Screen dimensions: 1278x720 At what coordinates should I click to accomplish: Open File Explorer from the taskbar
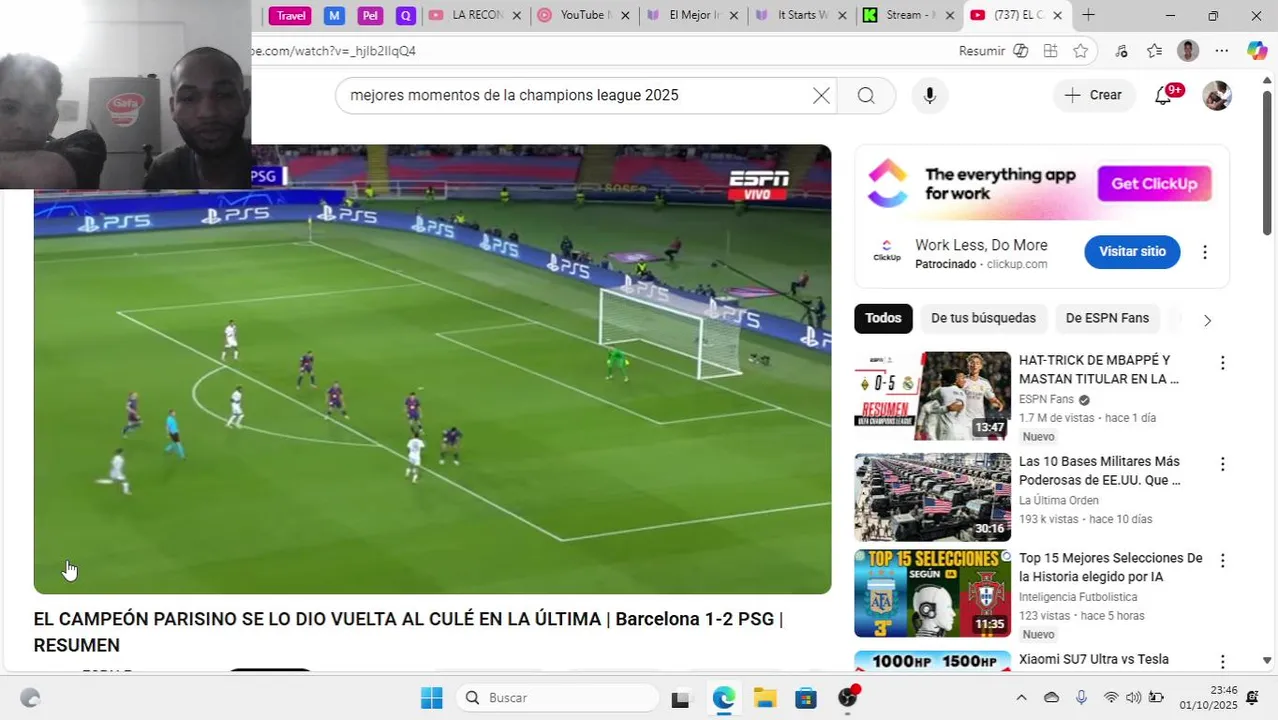[x=765, y=698]
